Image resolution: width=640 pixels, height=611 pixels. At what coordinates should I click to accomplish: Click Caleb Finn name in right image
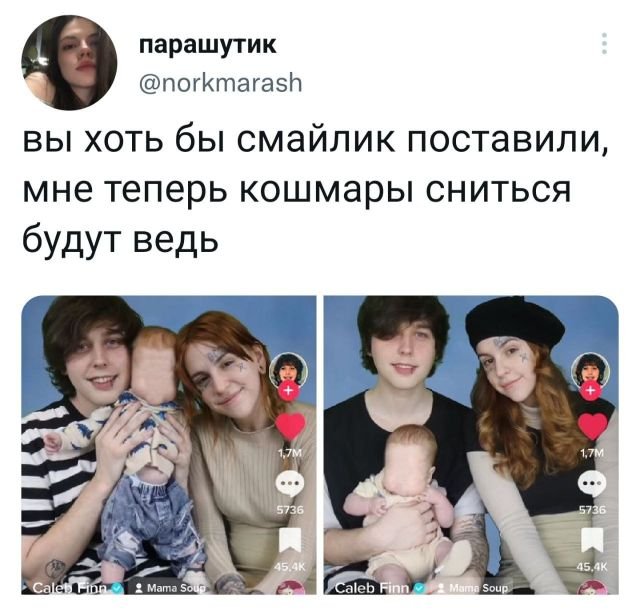[372, 588]
